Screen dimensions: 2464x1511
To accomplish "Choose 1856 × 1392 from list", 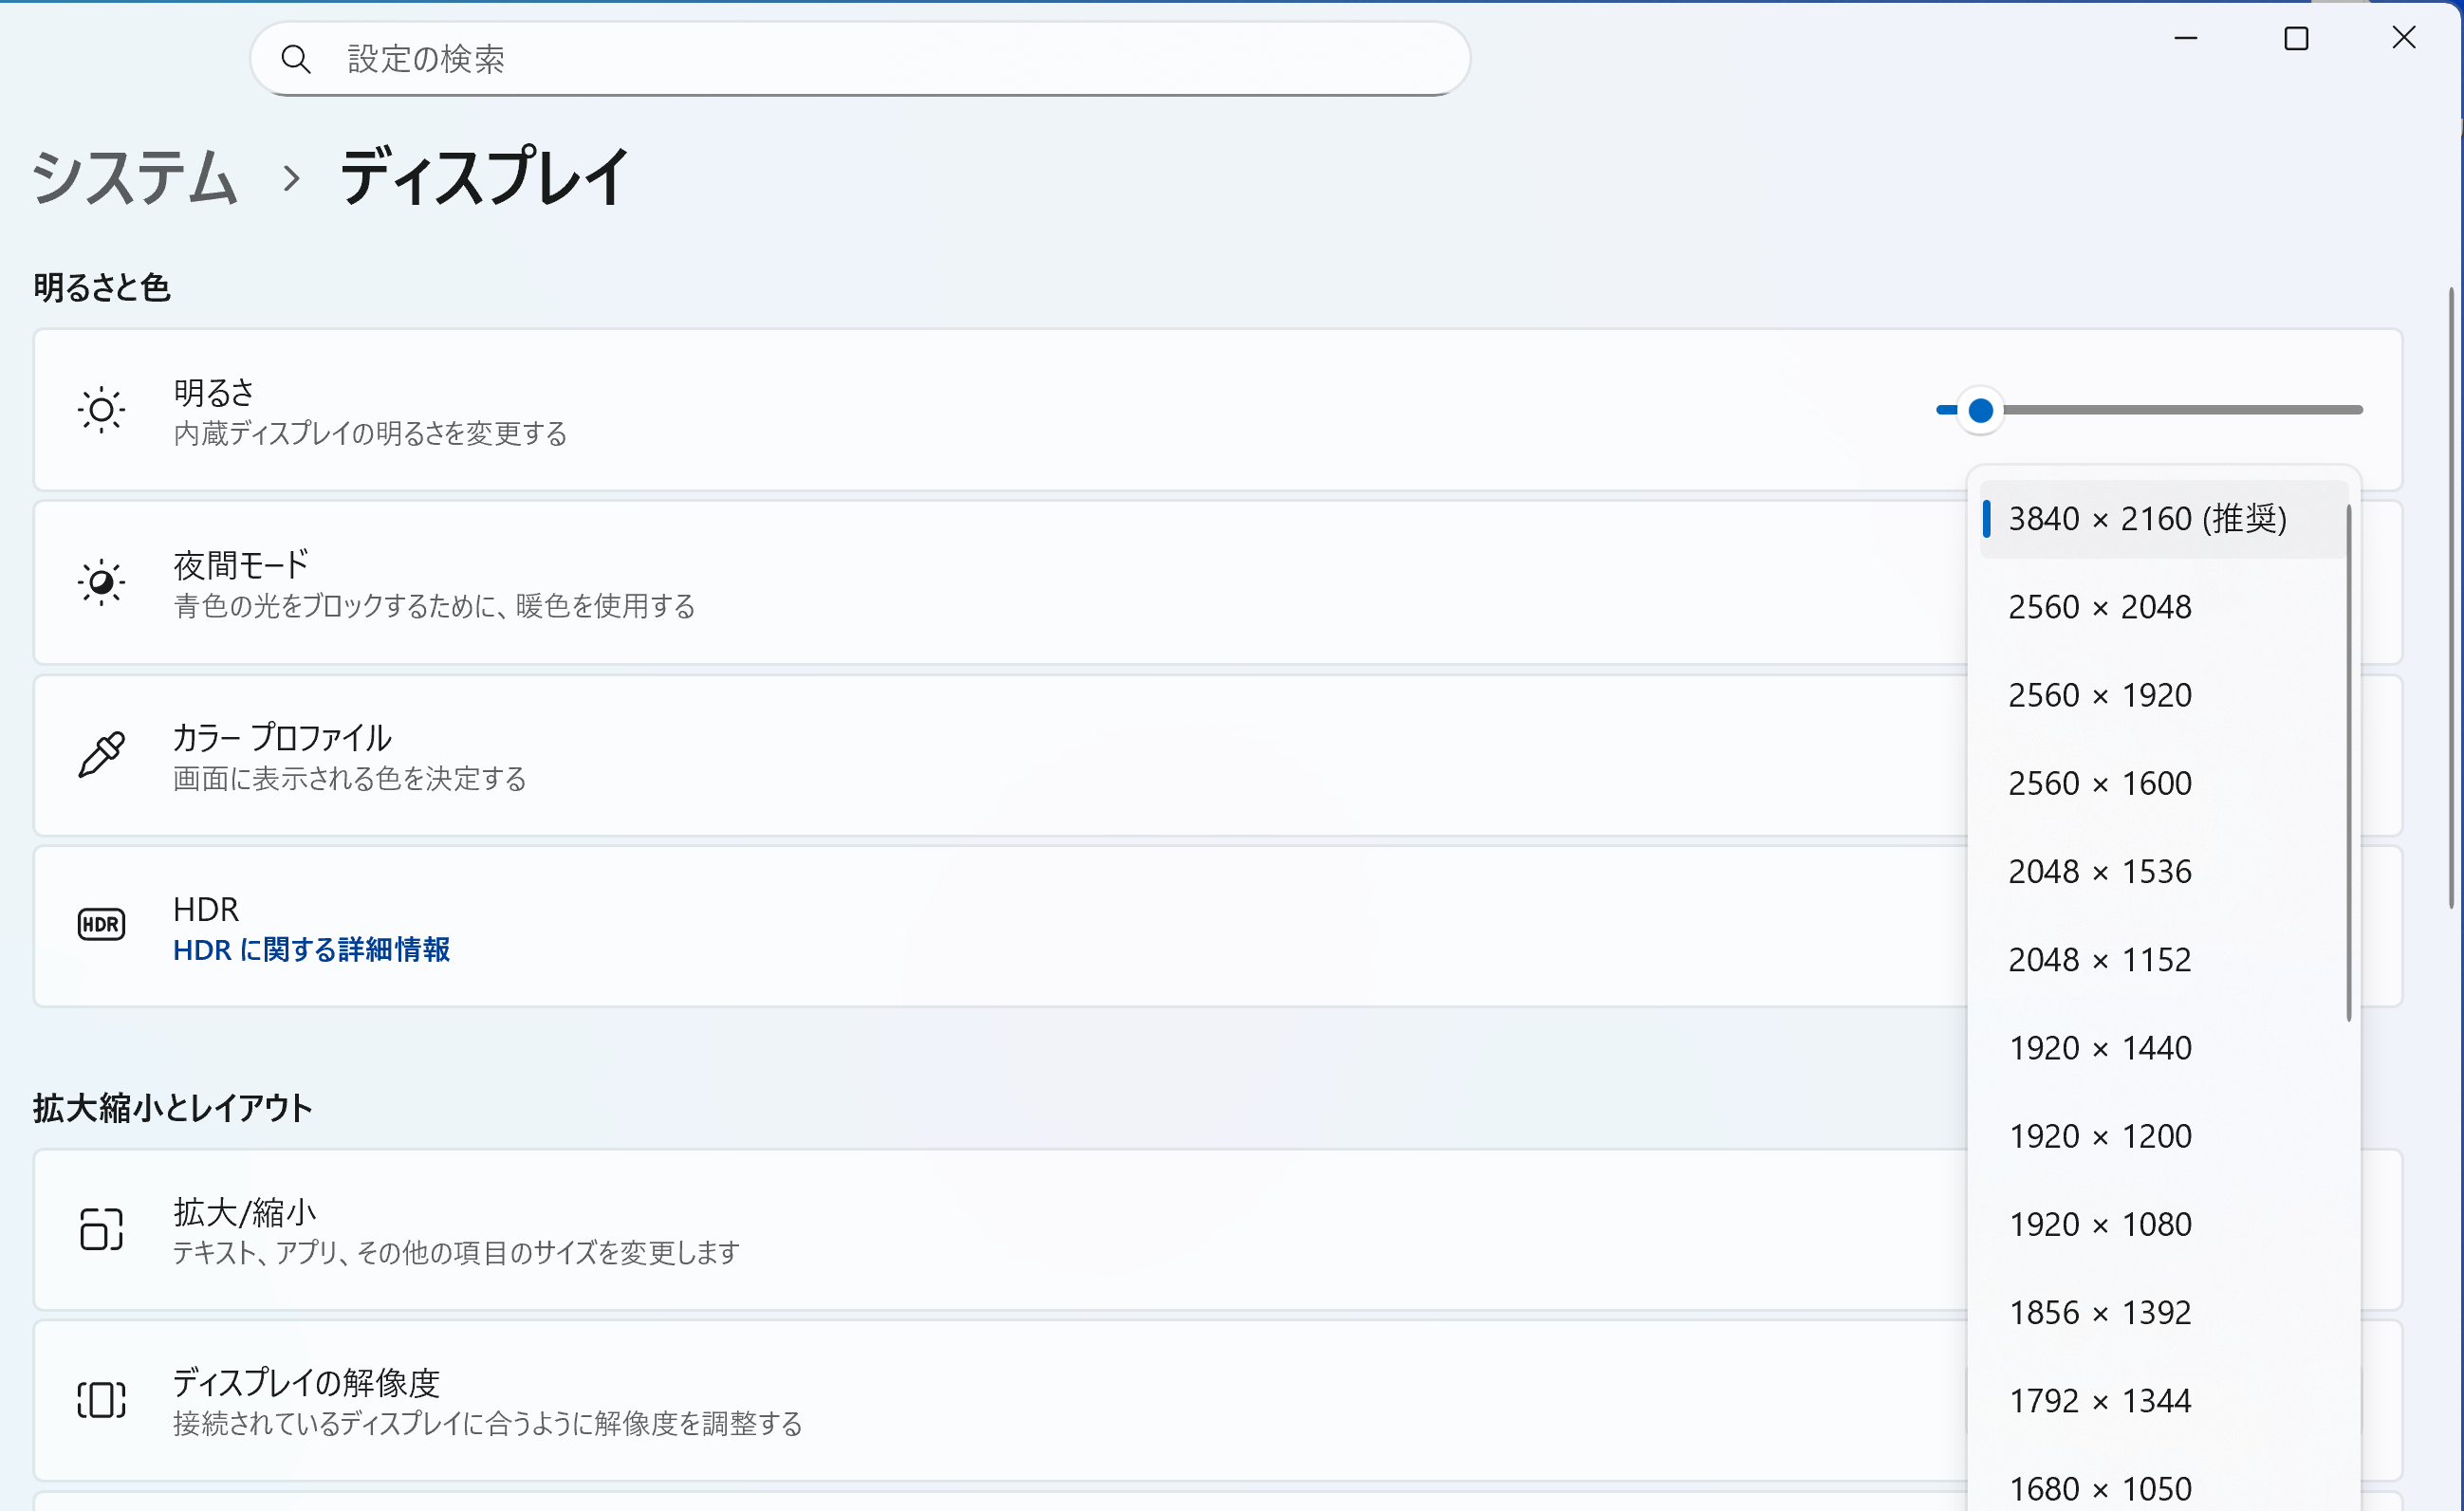I will [x=2162, y=1312].
